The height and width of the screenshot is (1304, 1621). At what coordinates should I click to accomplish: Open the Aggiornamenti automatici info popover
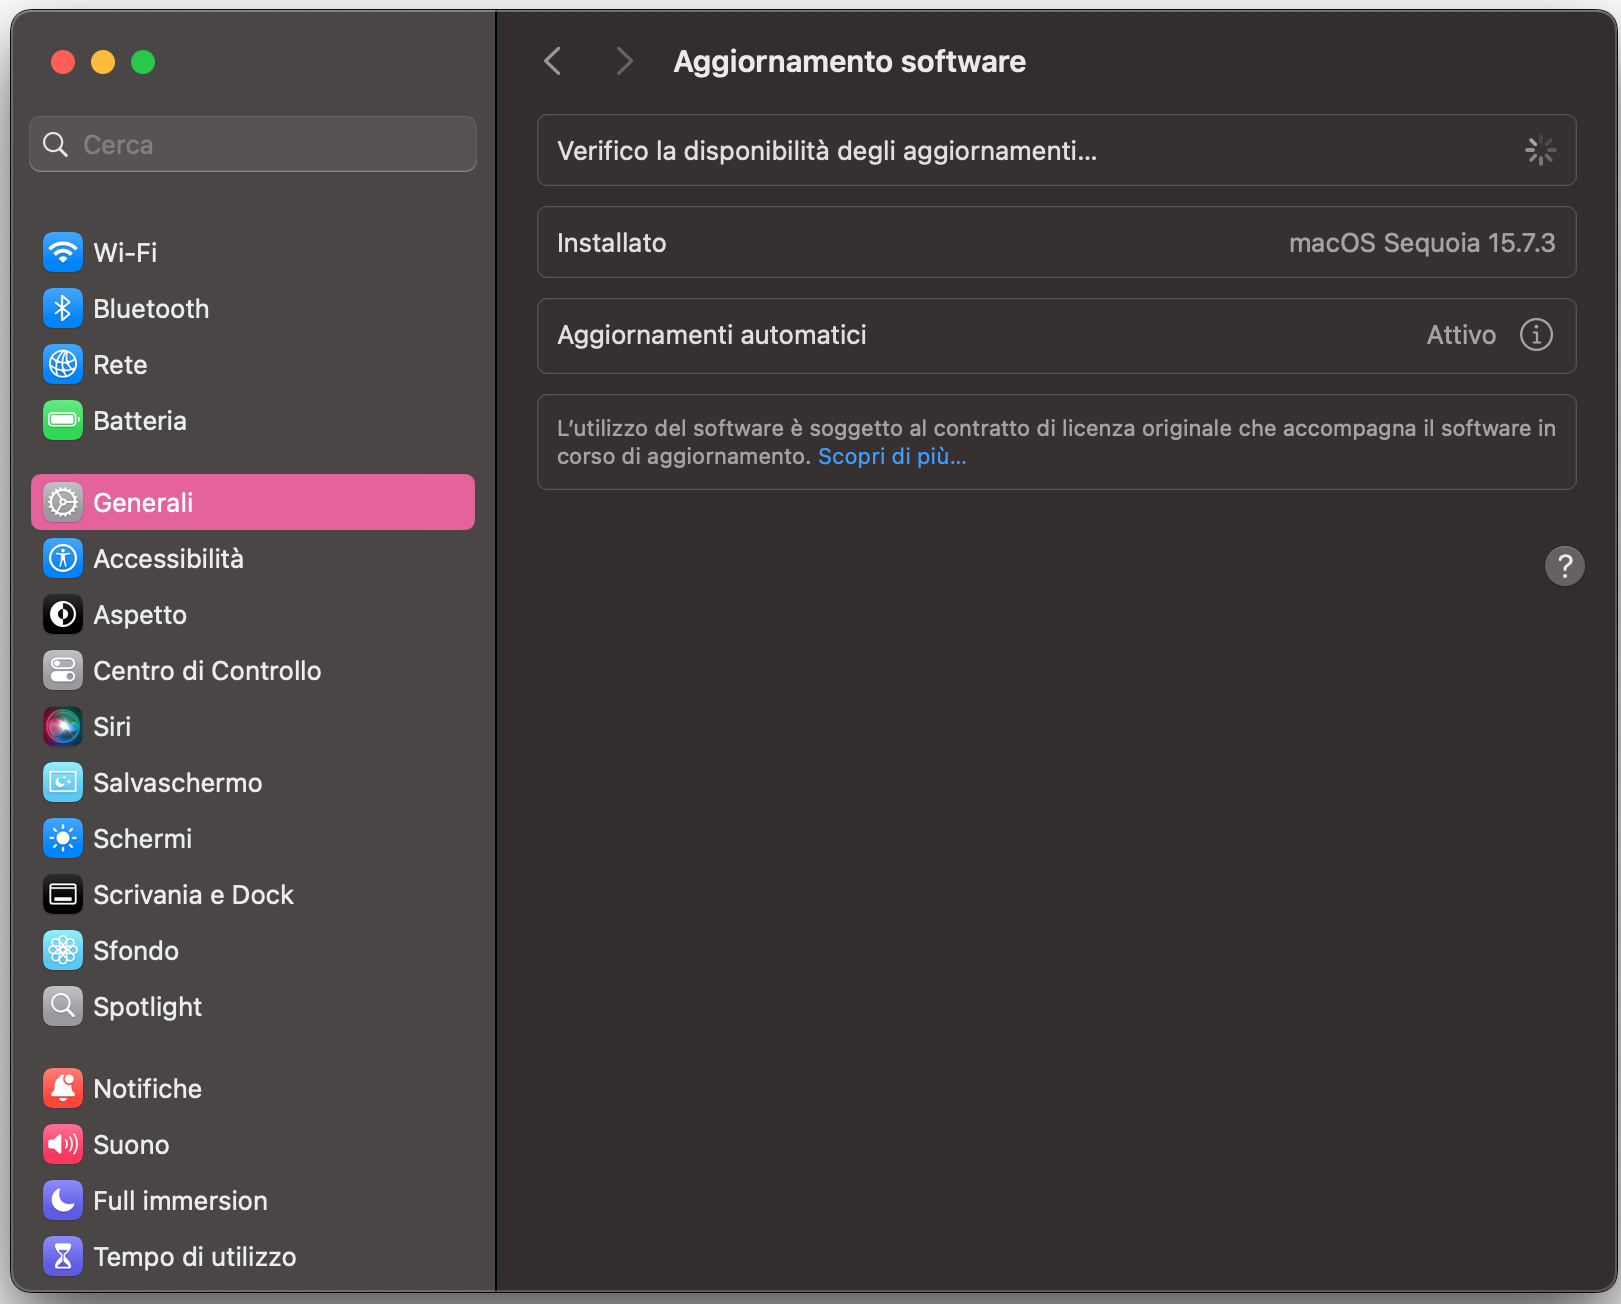click(x=1537, y=335)
